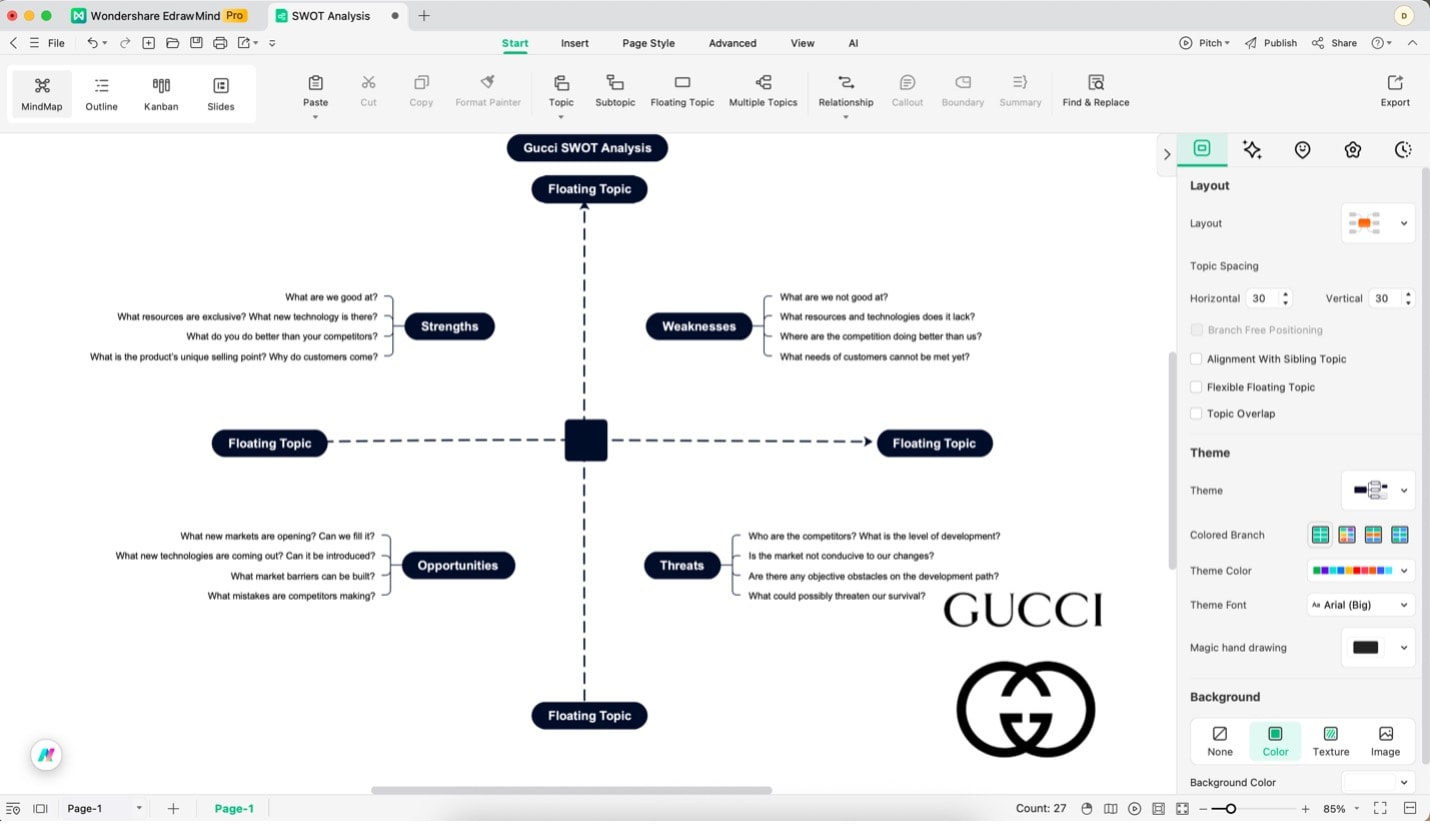This screenshot has height=825, width=1430.
Task: Open Theme Font Arial (Big) dropdown
Action: [x=1361, y=605]
